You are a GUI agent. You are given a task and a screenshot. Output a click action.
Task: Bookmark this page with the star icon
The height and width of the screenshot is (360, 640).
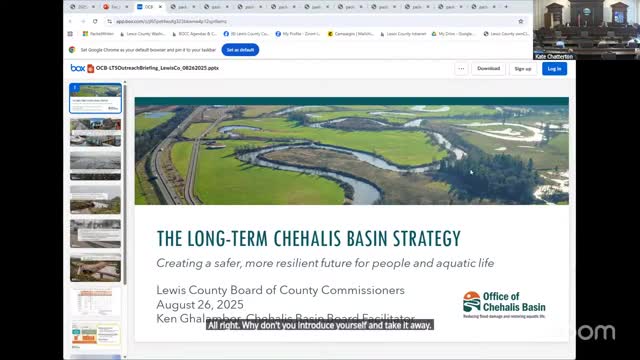pos(521,21)
